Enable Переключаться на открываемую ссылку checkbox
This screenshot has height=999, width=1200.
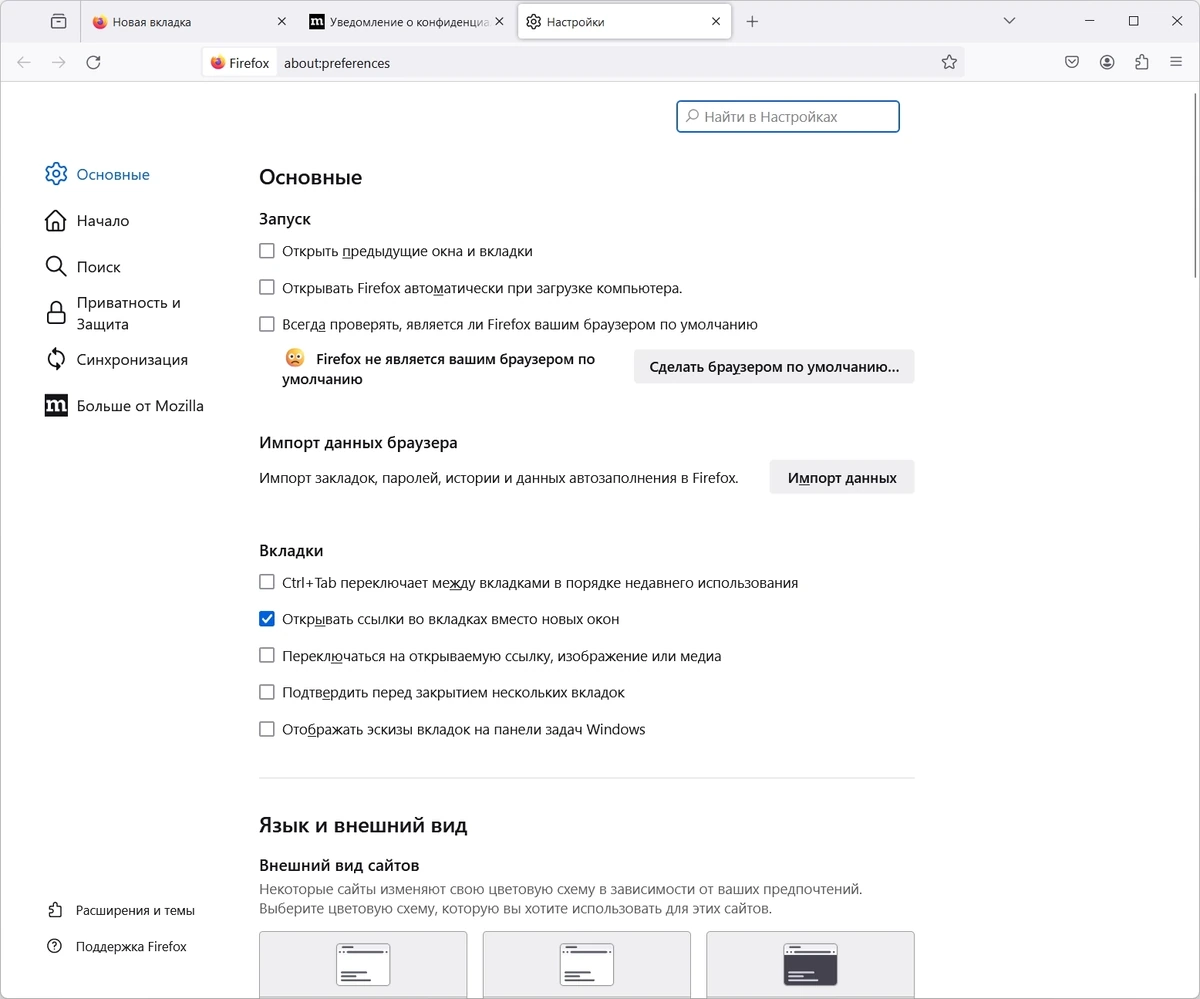267,656
